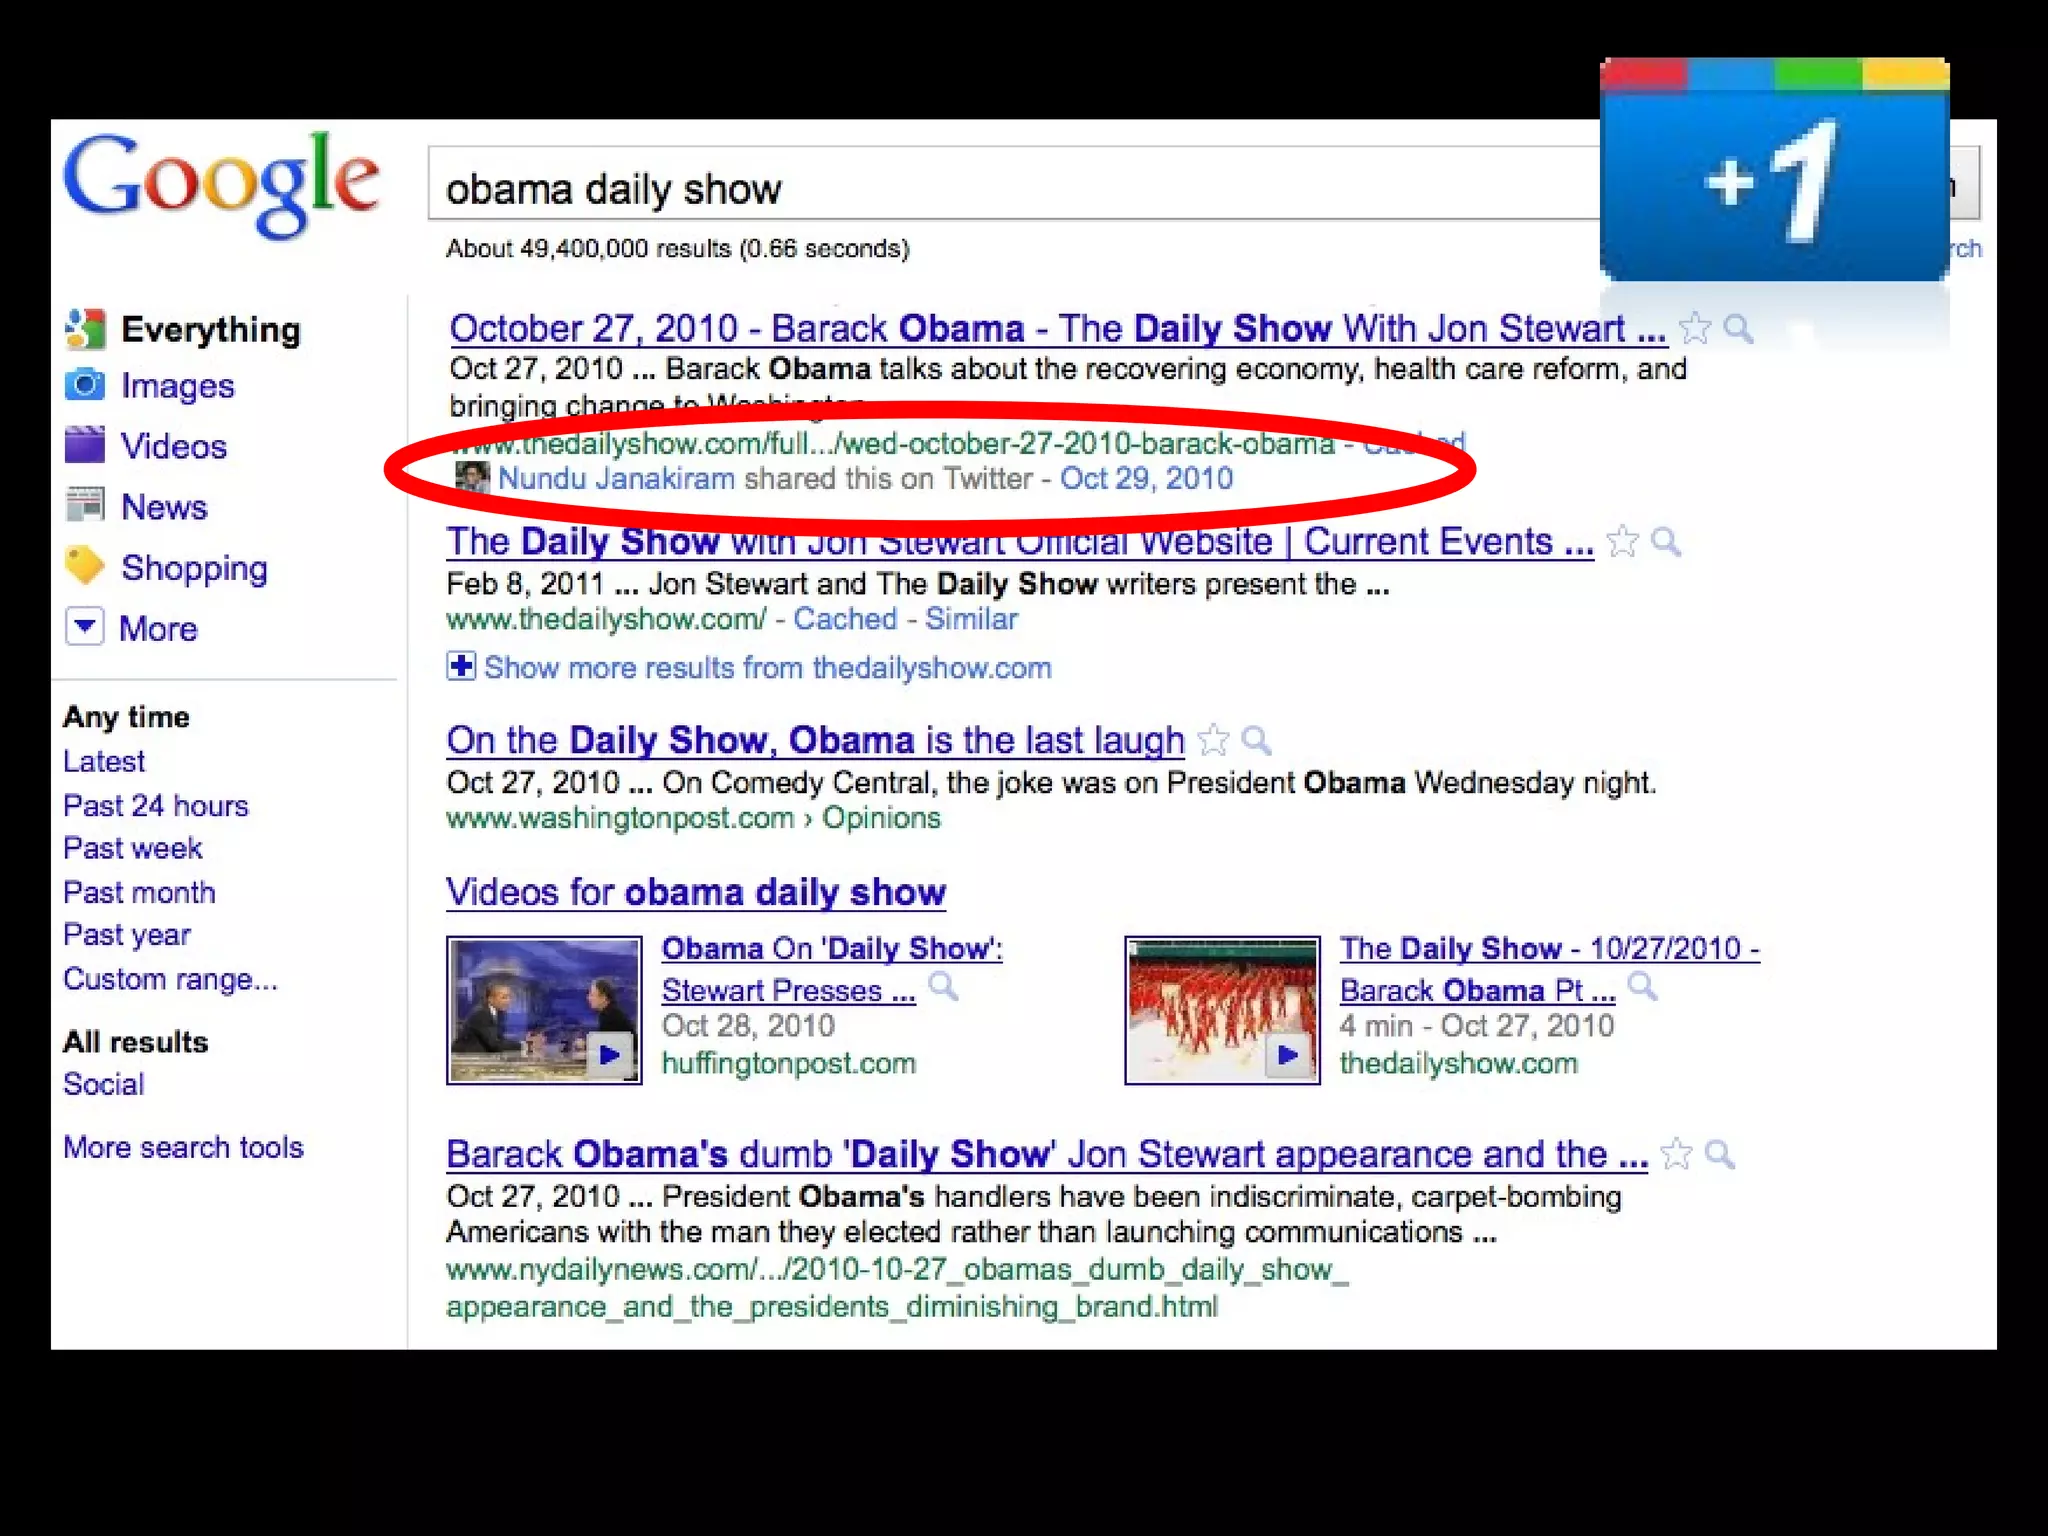Select the Everything search category
Image resolution: width=2048 pixels, height=1536 pixels.
coord(210,330)
